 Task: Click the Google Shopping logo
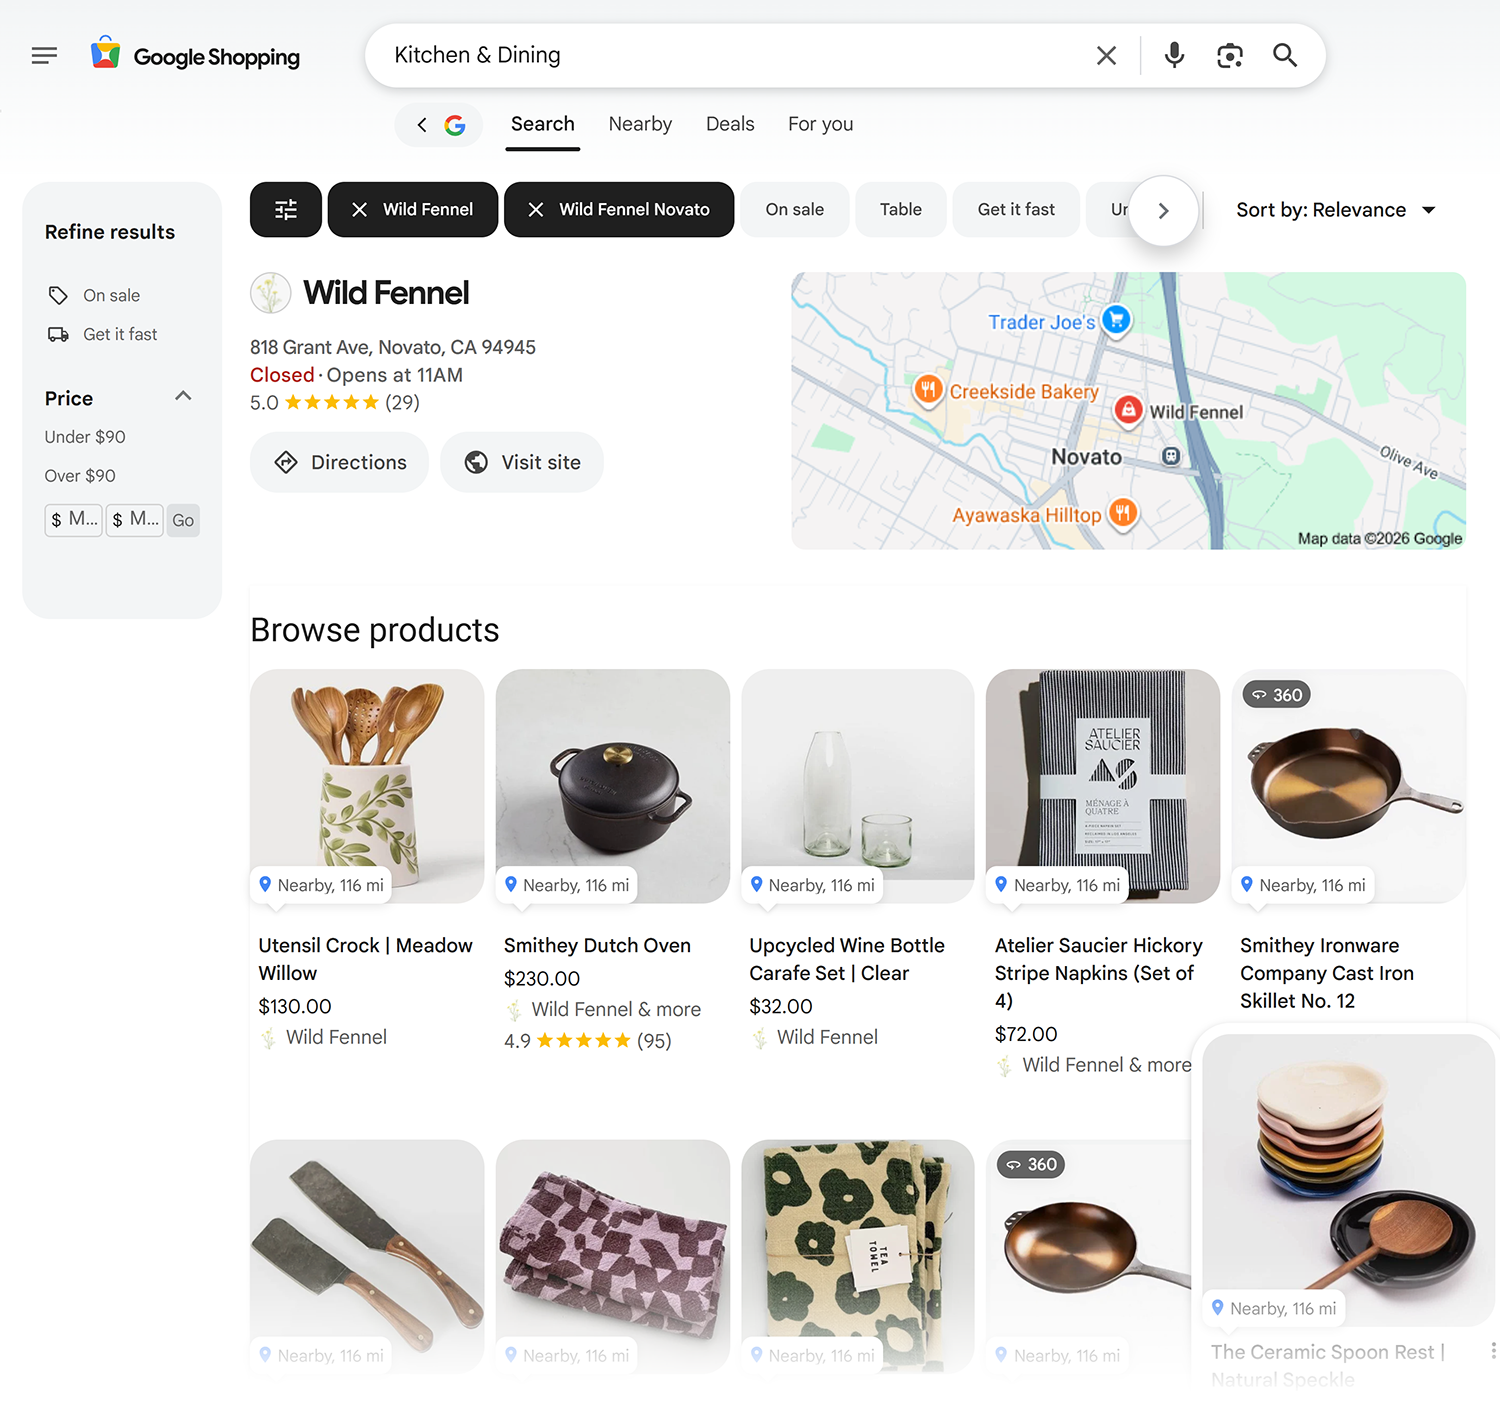195,56
